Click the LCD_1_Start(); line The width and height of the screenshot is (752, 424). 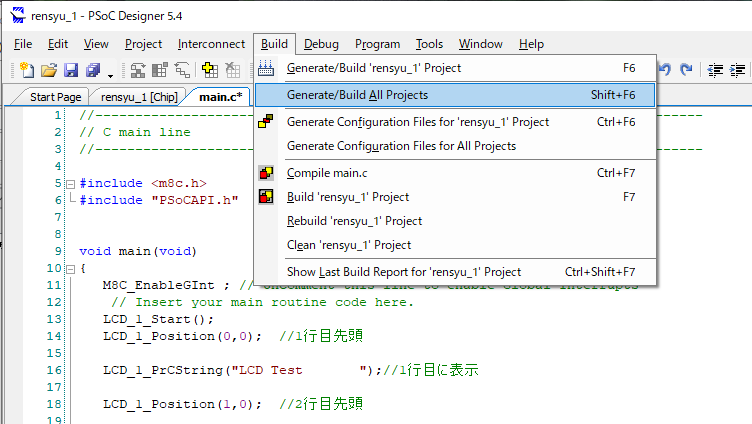point(158,319)
